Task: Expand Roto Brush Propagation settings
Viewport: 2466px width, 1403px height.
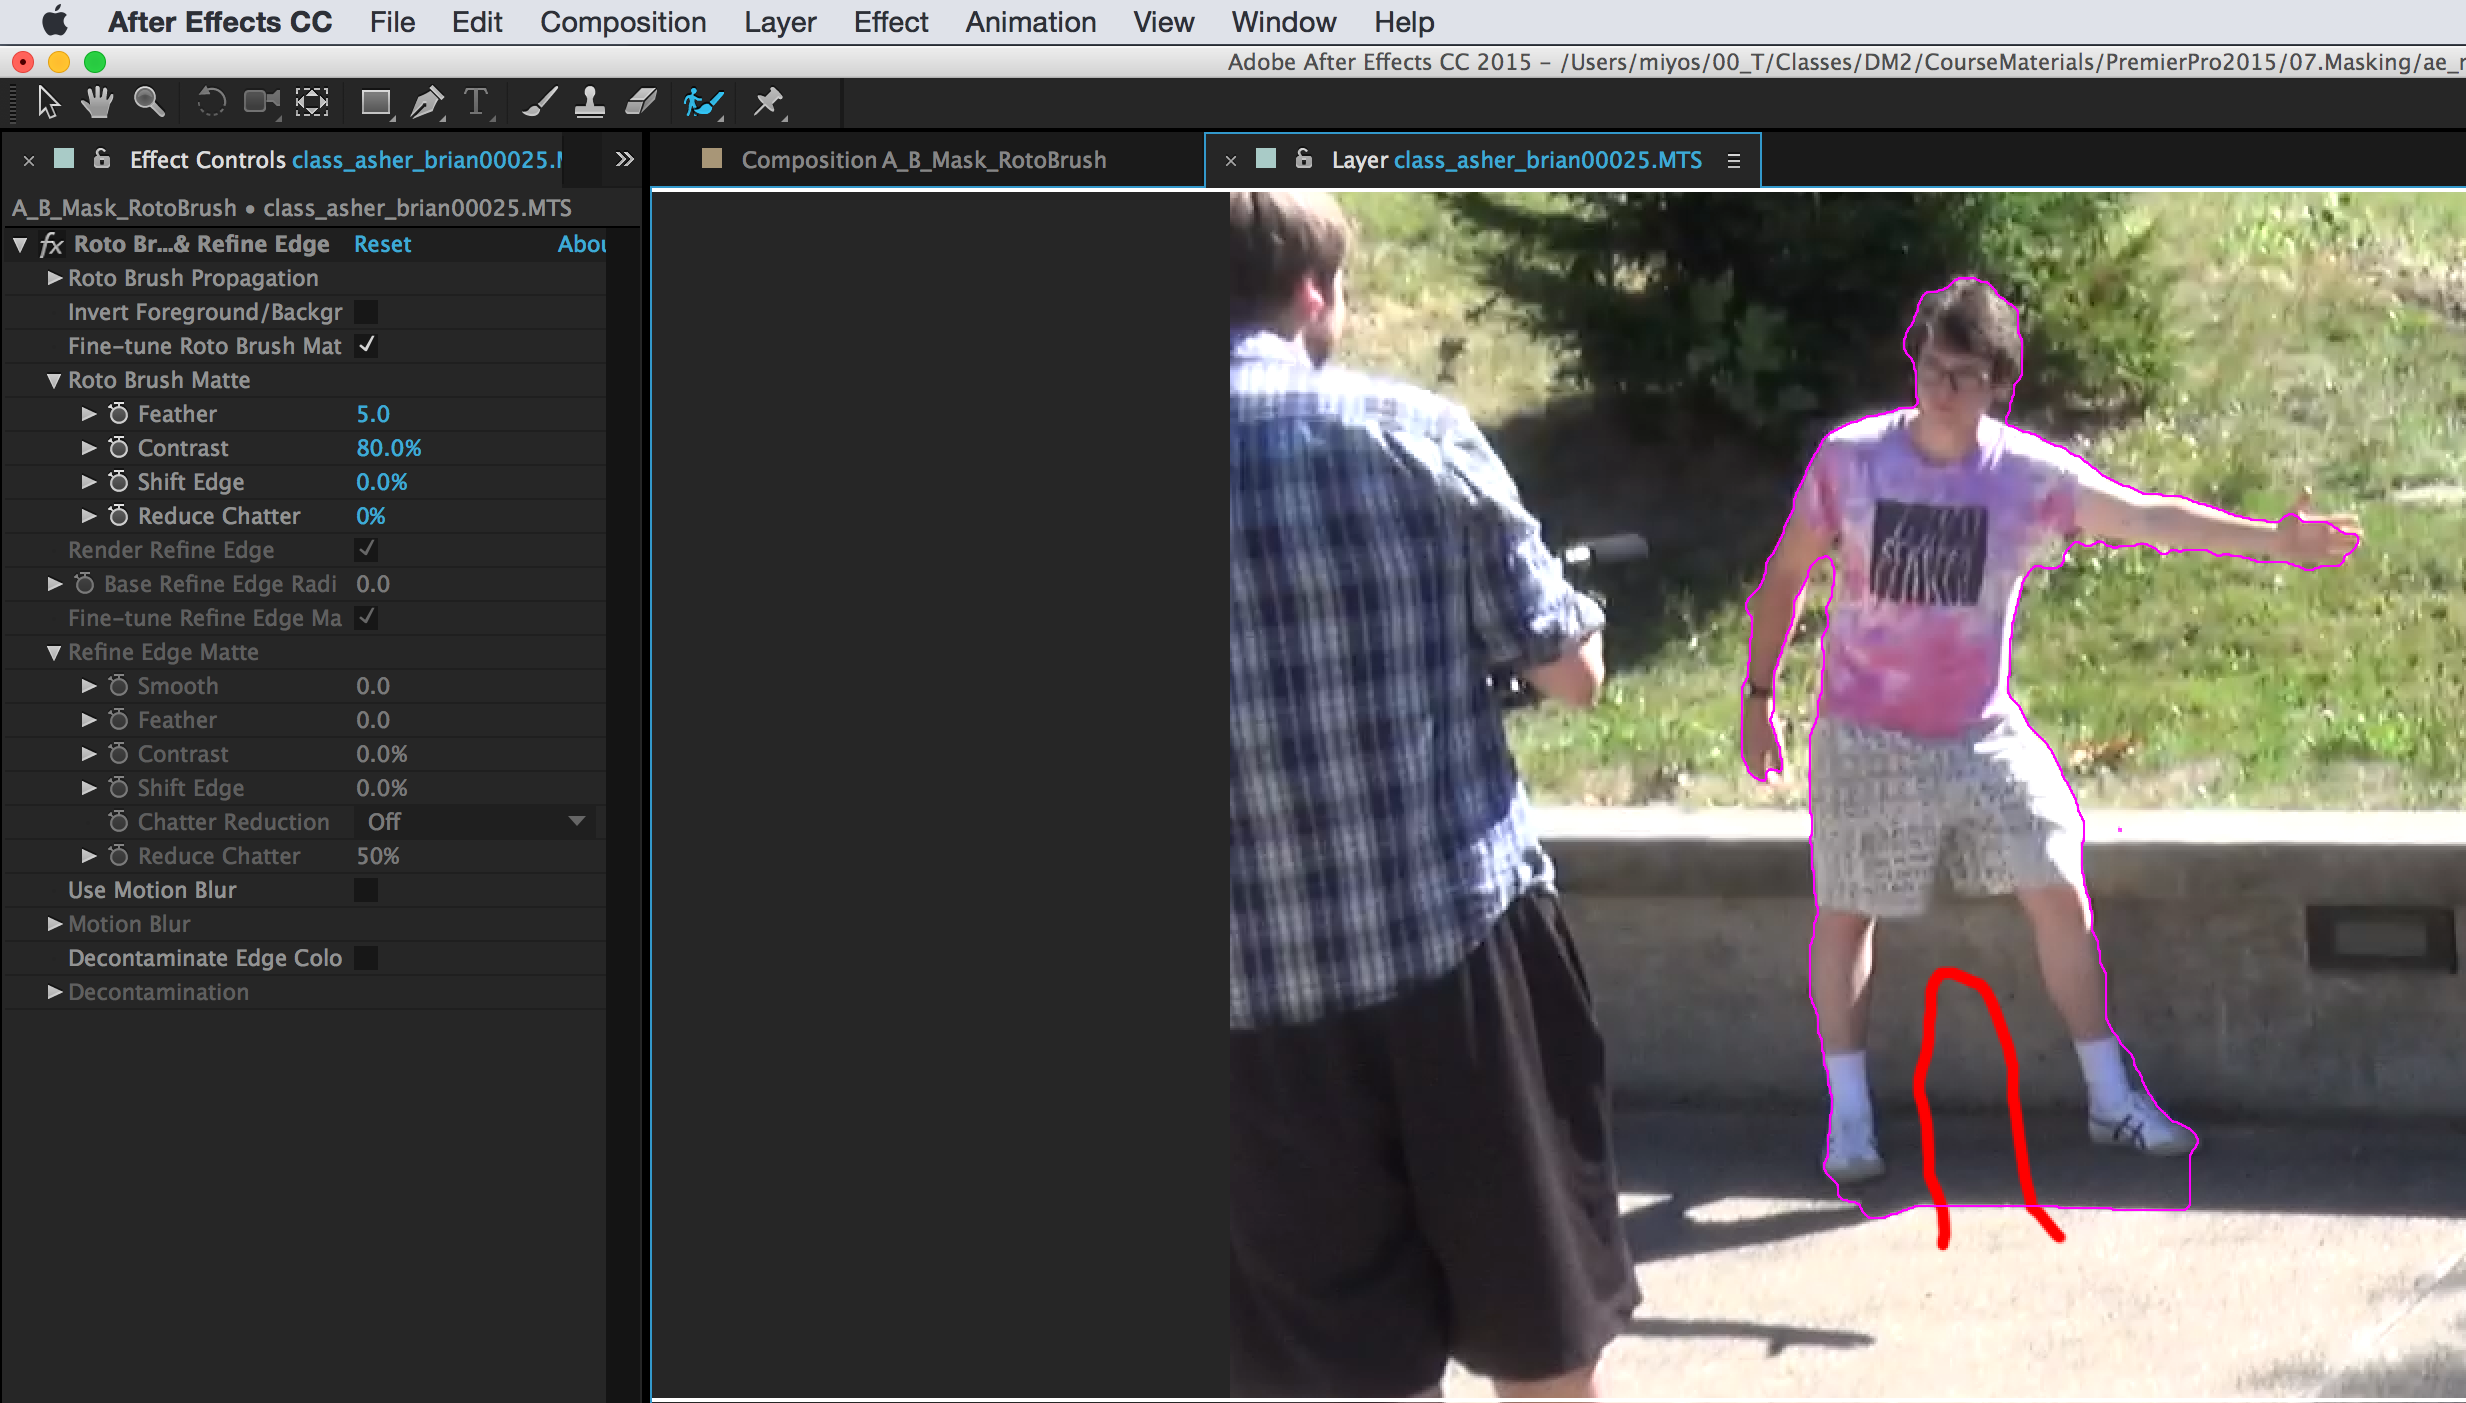Action: point(55,278)
